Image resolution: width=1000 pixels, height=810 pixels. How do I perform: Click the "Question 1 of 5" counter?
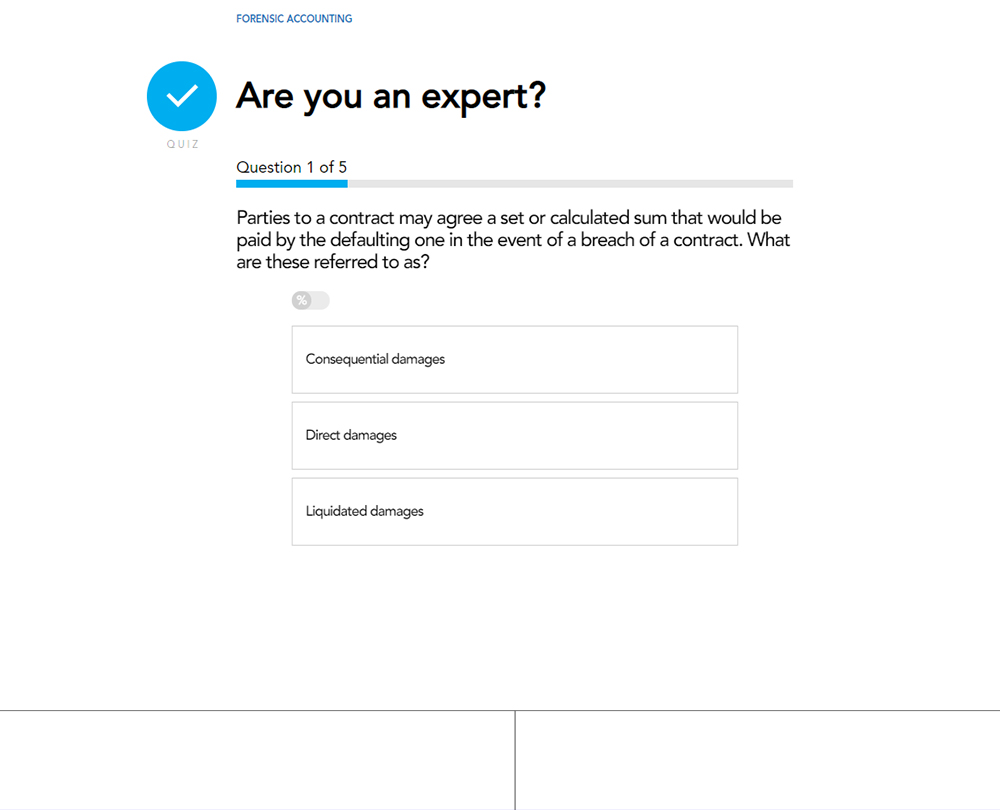coord(291,167)
